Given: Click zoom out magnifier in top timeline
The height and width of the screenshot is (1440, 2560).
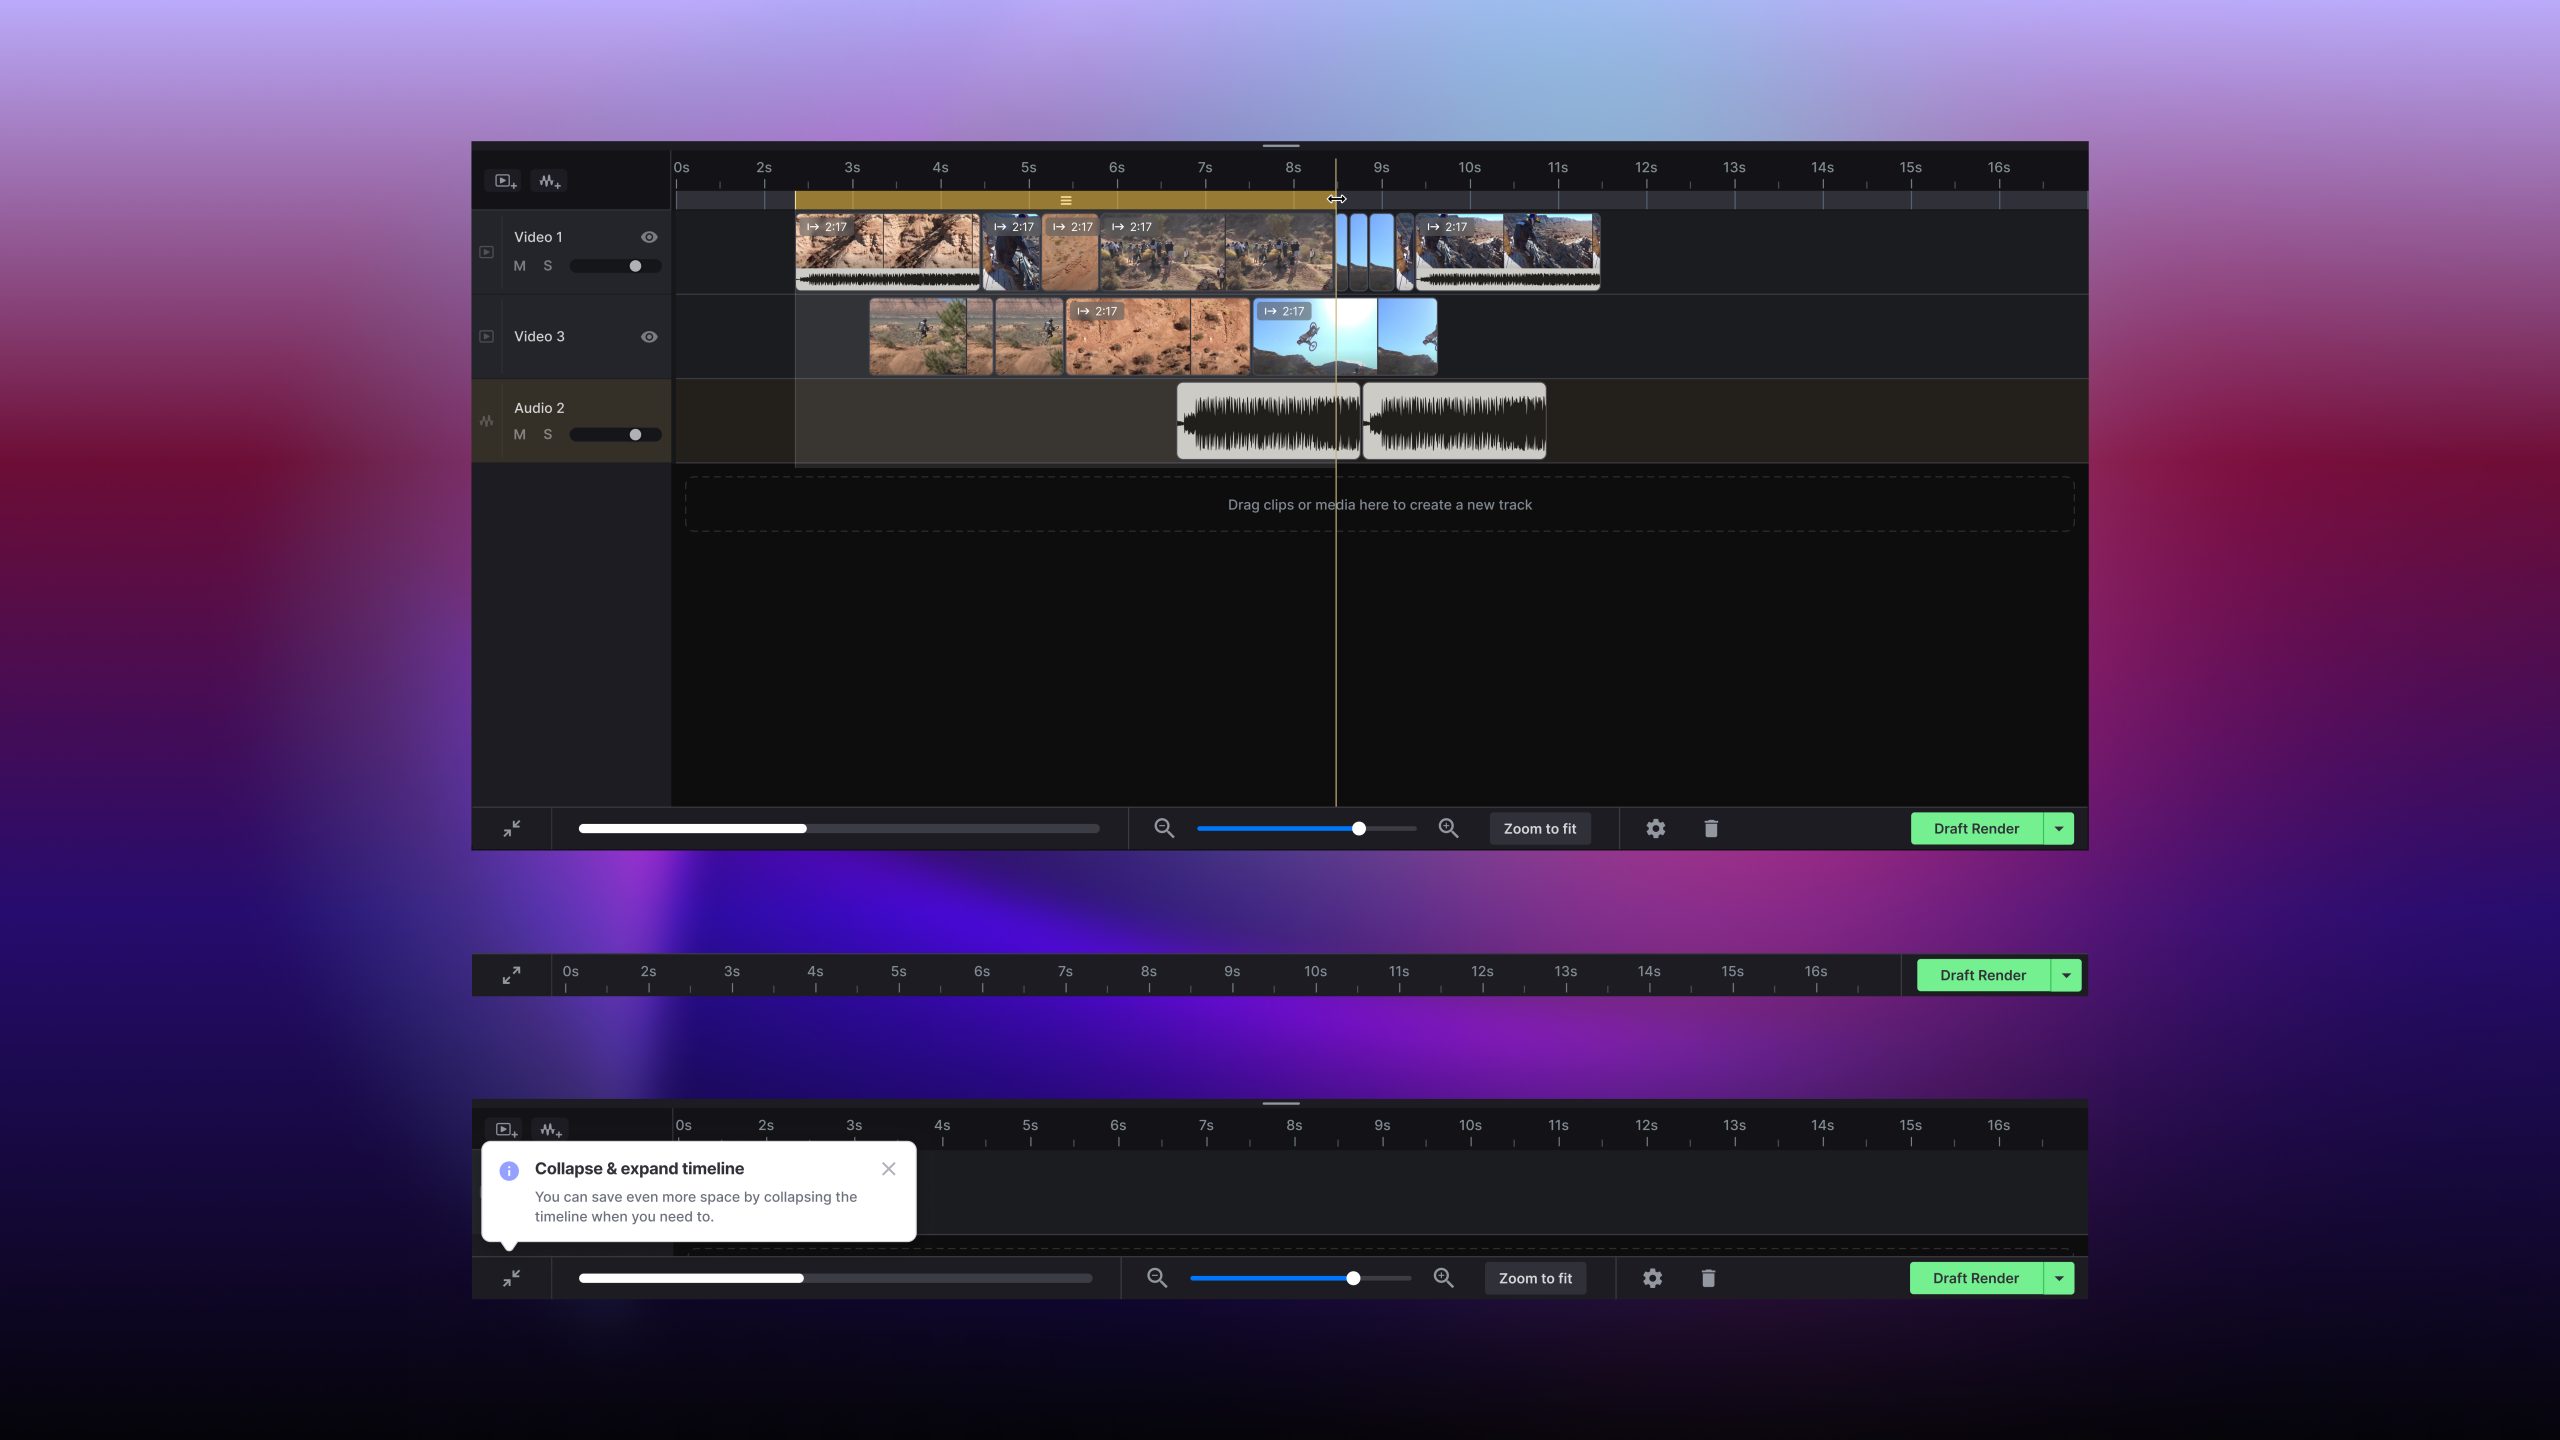Looking at the screenshot, I should pos(1163,828).
